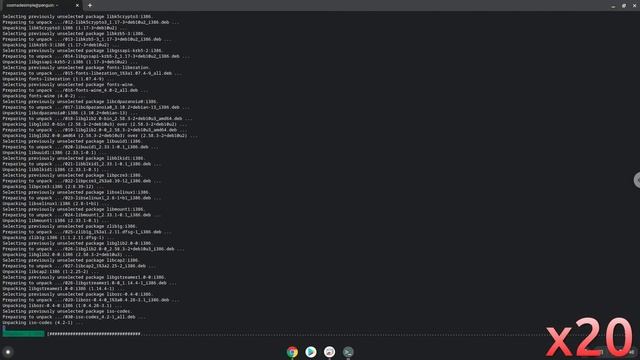Launch Google Chrome from the shelf
The width and height of the screenshot is (640, 360).
(292, 352)
